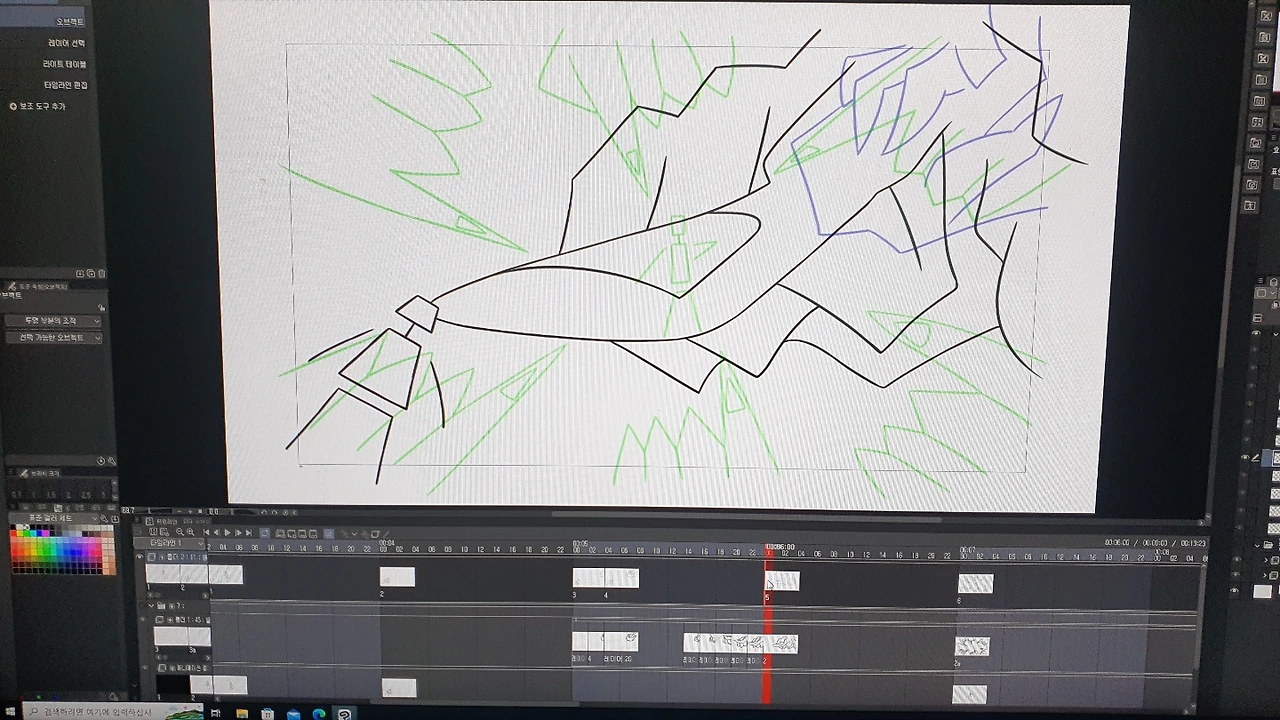The image size is (1280, 720).
Task: Toggle loop playback in the timeline toolbar
Action: (x=265, y=533)
